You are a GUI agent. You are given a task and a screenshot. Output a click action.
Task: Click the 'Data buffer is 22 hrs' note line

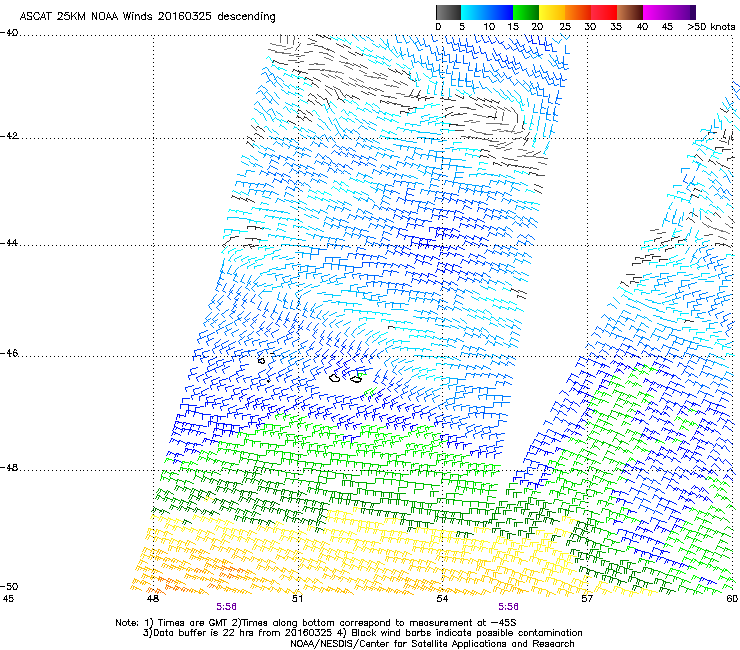pos(362,633)
